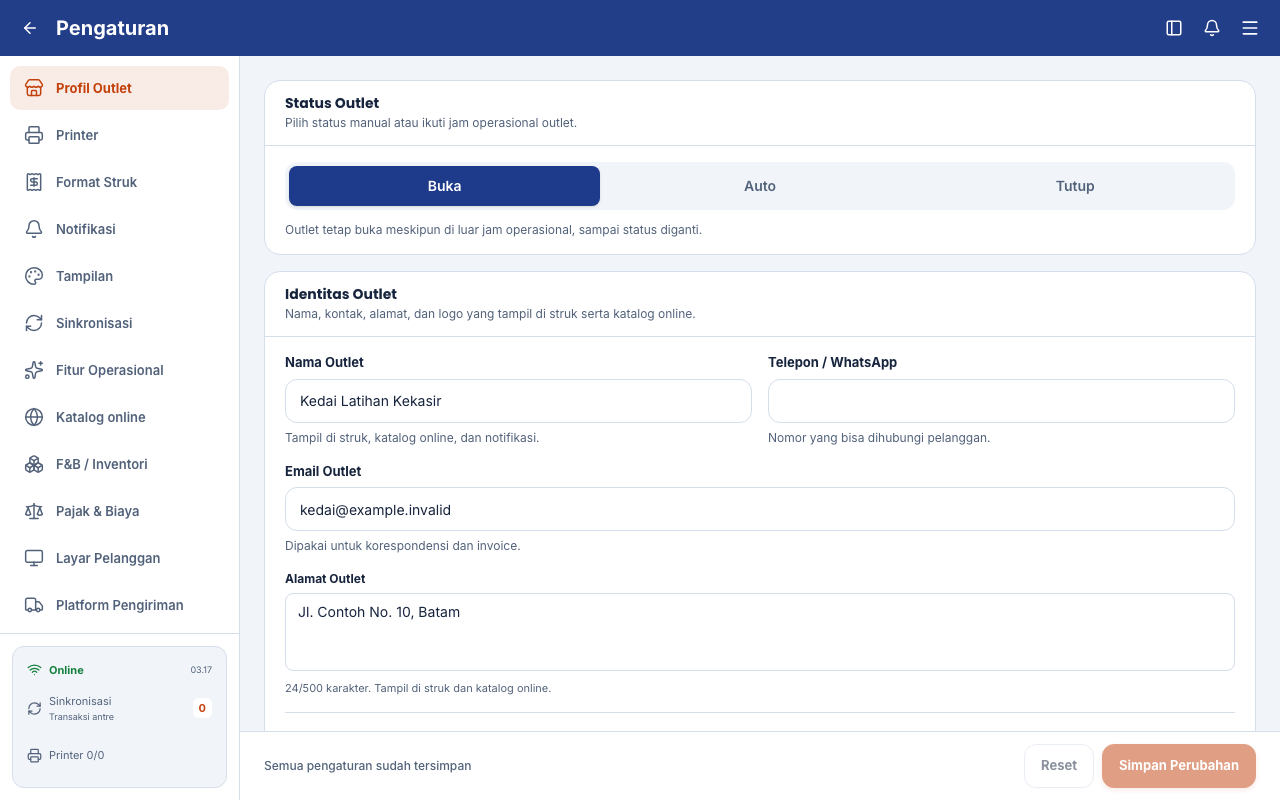Click the Status Outlet heading

coord(332,103)
